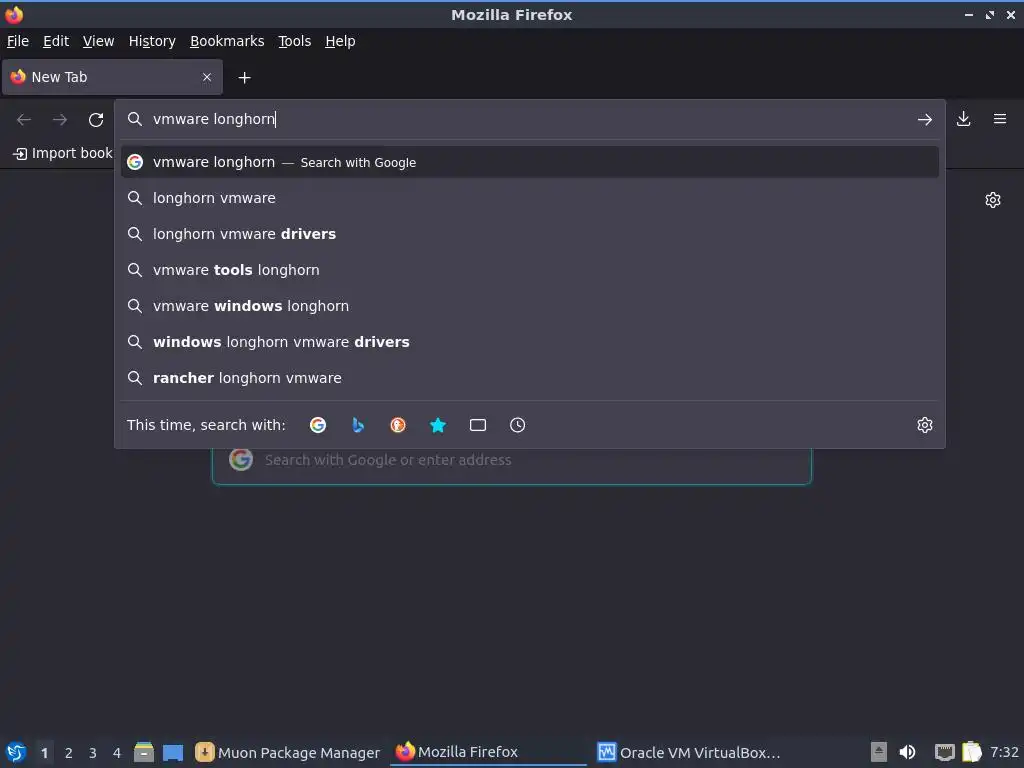Open removable media tray icon
Screen dimensions: 1024x768
pos(879,752)
